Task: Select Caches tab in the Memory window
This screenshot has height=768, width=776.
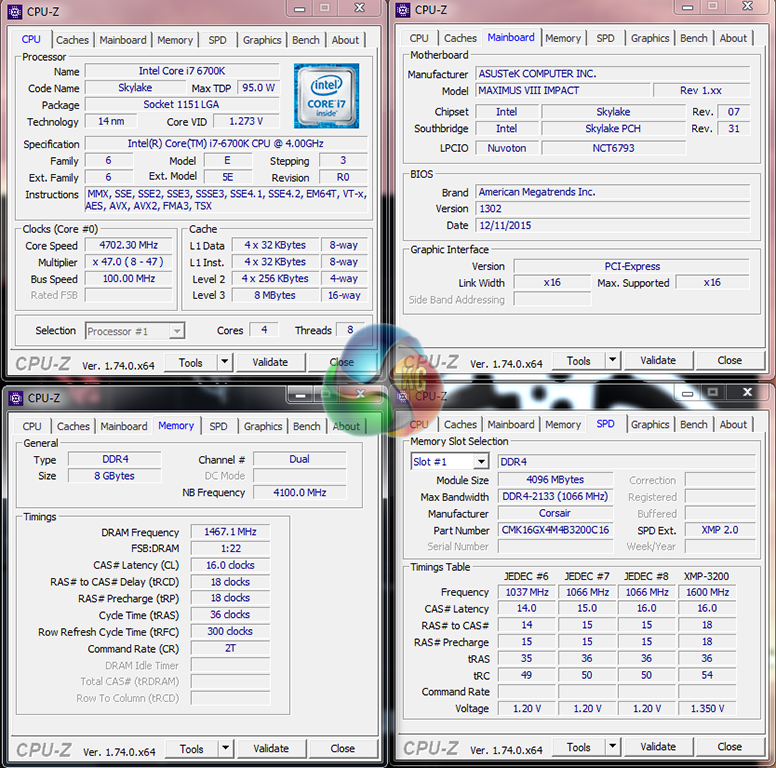Action: (73, 426)
